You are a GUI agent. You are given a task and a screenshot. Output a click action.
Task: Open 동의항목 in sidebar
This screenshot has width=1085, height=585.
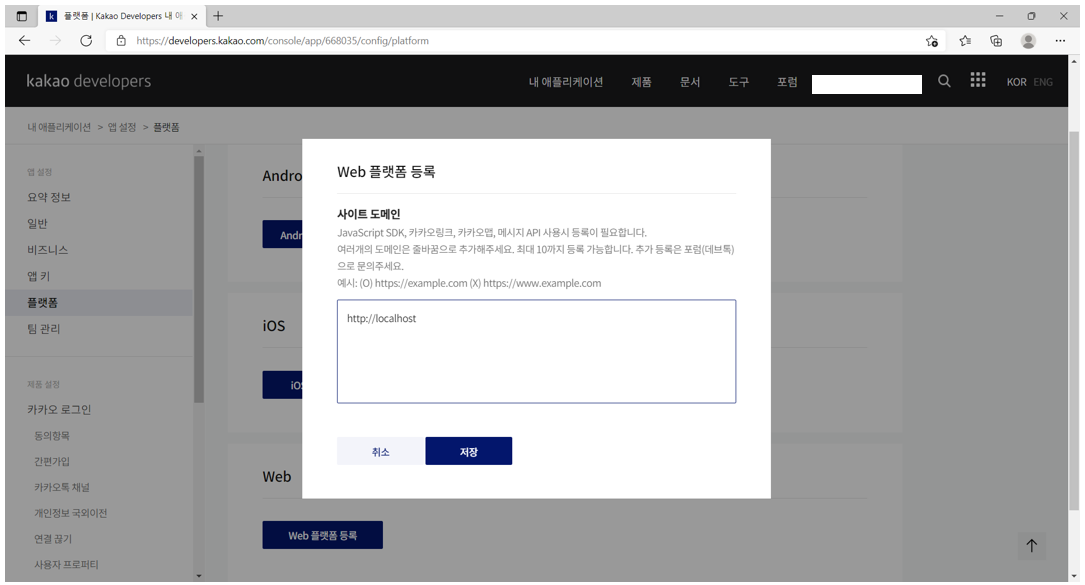pyautogui.click(x=52, y=435)
